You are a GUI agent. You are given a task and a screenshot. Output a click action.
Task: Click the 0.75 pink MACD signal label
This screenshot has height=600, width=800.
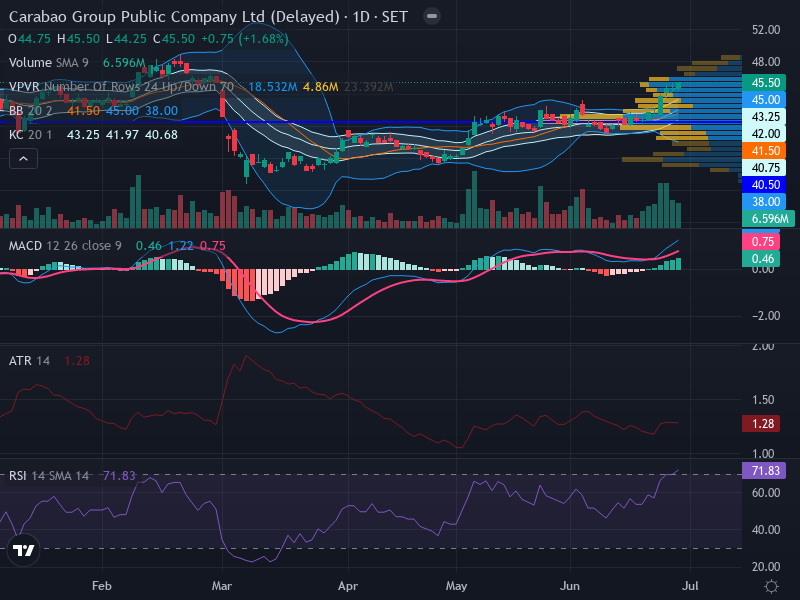[x=763, y=241]
